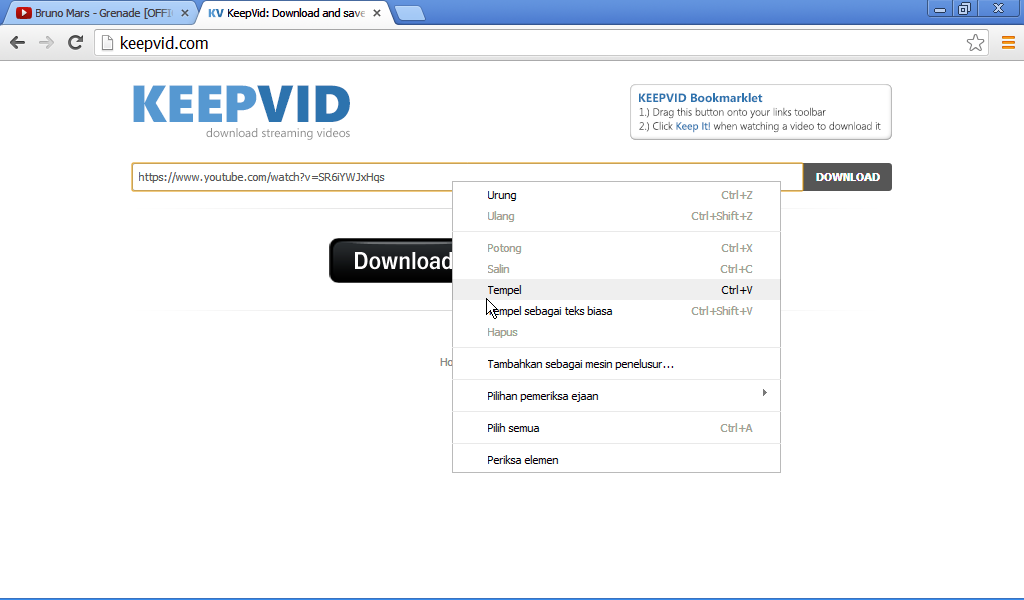Bookmark page with star icon

(x=975, y=43)
